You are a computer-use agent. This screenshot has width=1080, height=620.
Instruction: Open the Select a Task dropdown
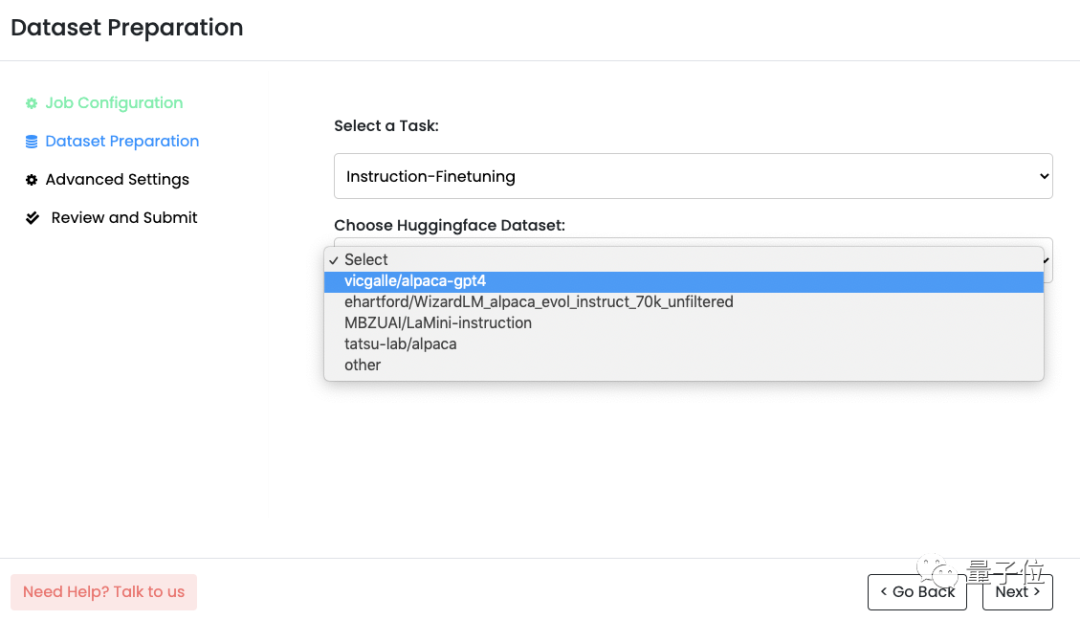(x=692, y=176)
